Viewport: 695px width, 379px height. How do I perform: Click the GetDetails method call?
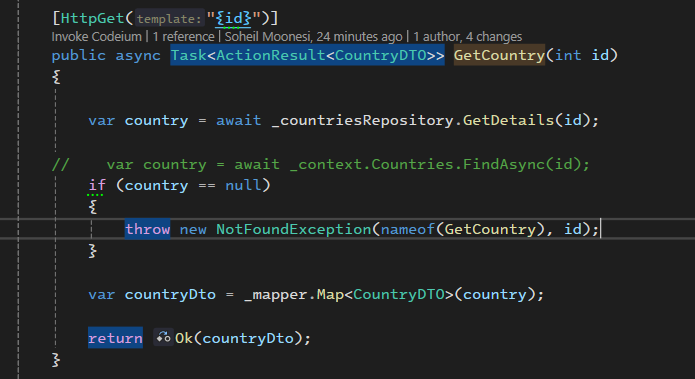pyautogui.click(x=508, y=120)
